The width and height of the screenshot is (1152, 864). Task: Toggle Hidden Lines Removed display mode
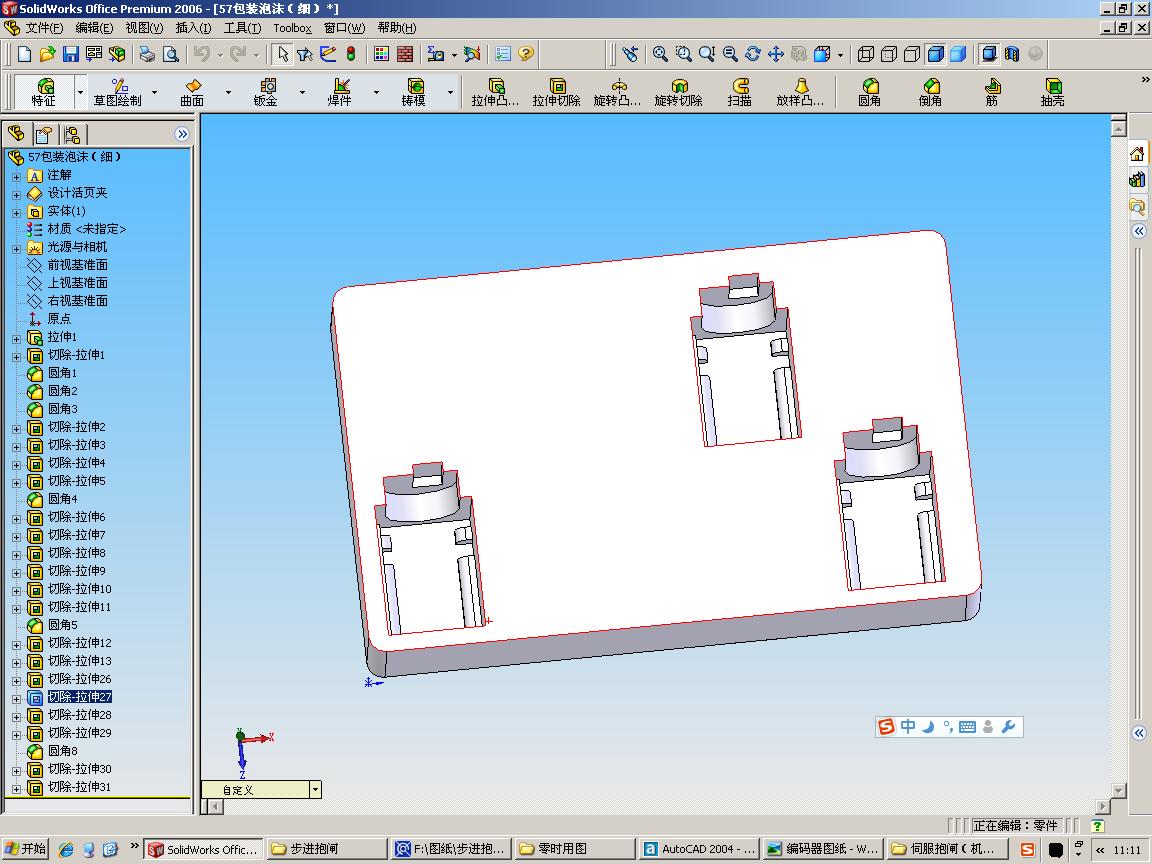pos(912,54)
